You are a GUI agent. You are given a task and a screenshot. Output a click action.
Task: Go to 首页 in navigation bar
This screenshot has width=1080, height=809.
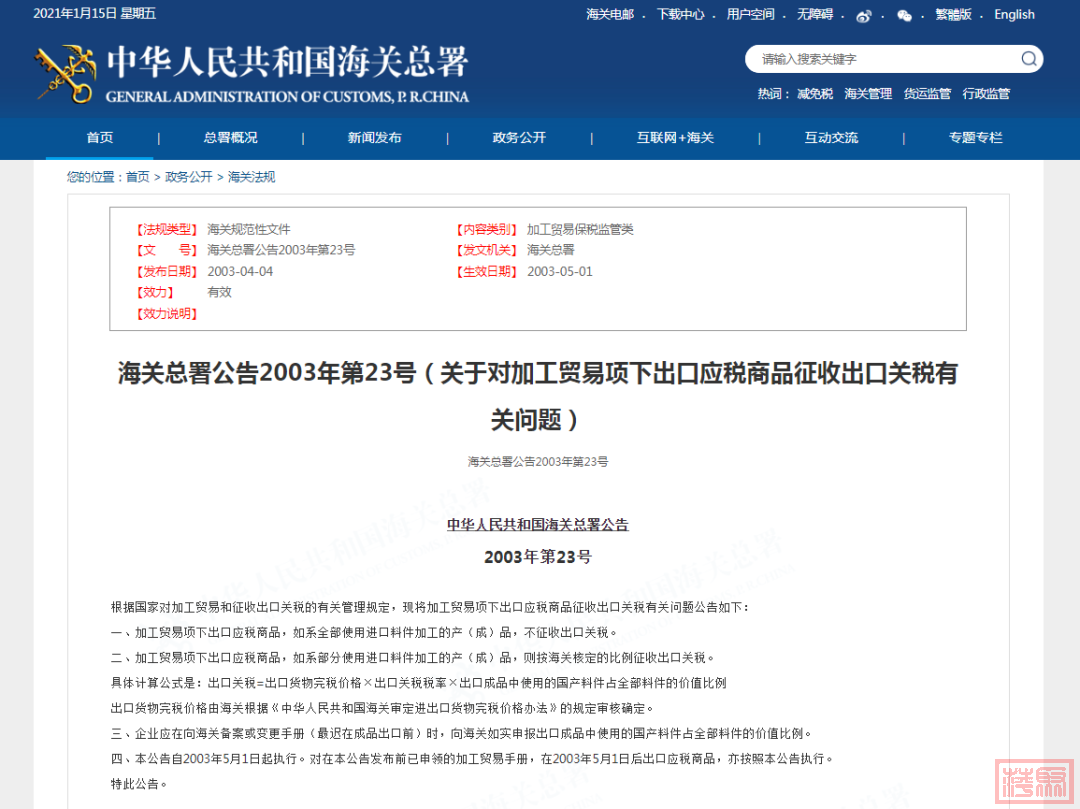pyautogui.click(x=100, y=138)
